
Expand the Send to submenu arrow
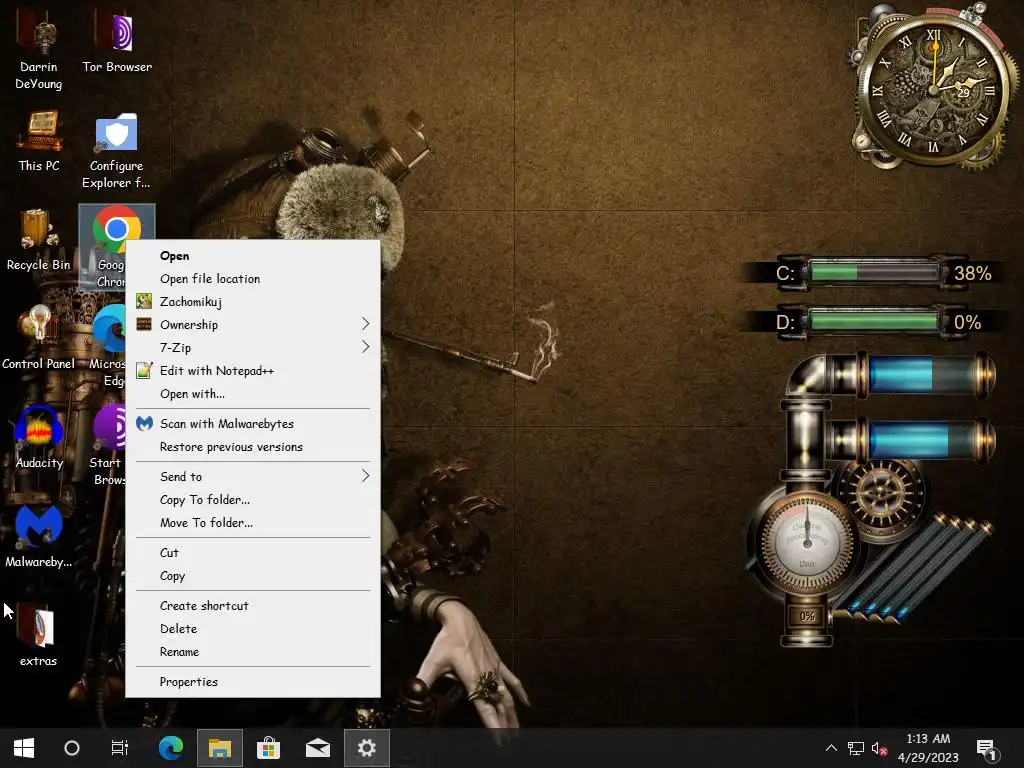(x=366, y=476)
